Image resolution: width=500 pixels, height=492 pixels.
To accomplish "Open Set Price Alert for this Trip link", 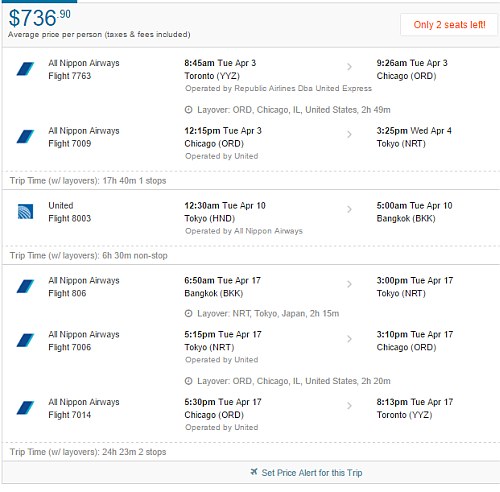I will click(x=312, y=473).
